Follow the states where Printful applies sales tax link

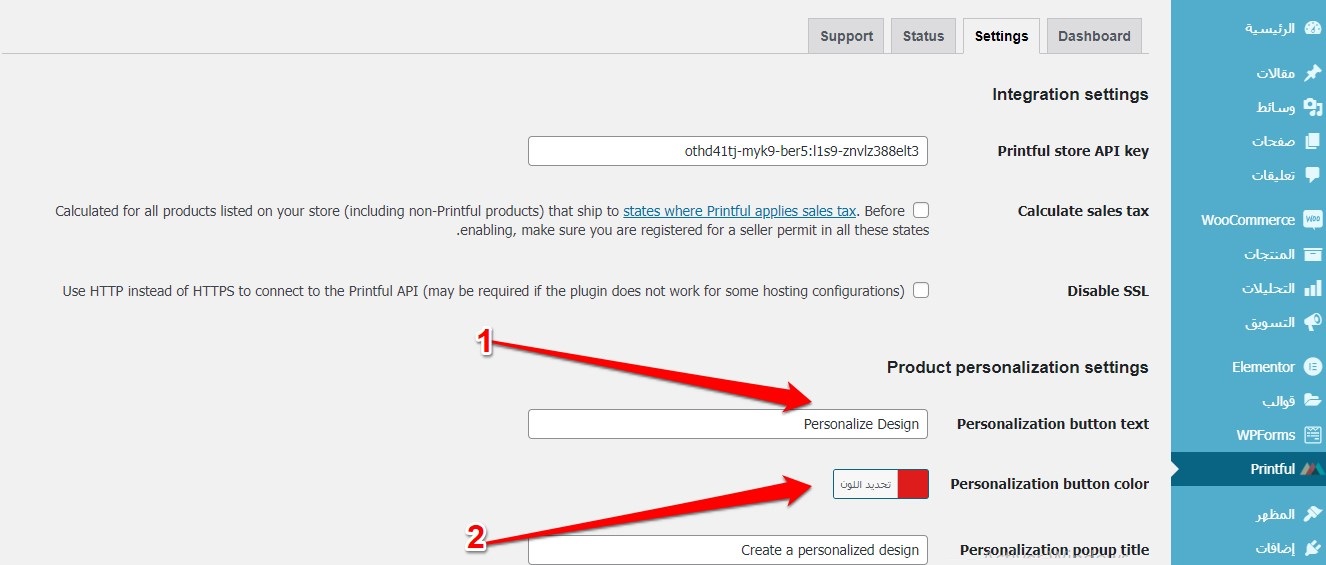[739, 211]
